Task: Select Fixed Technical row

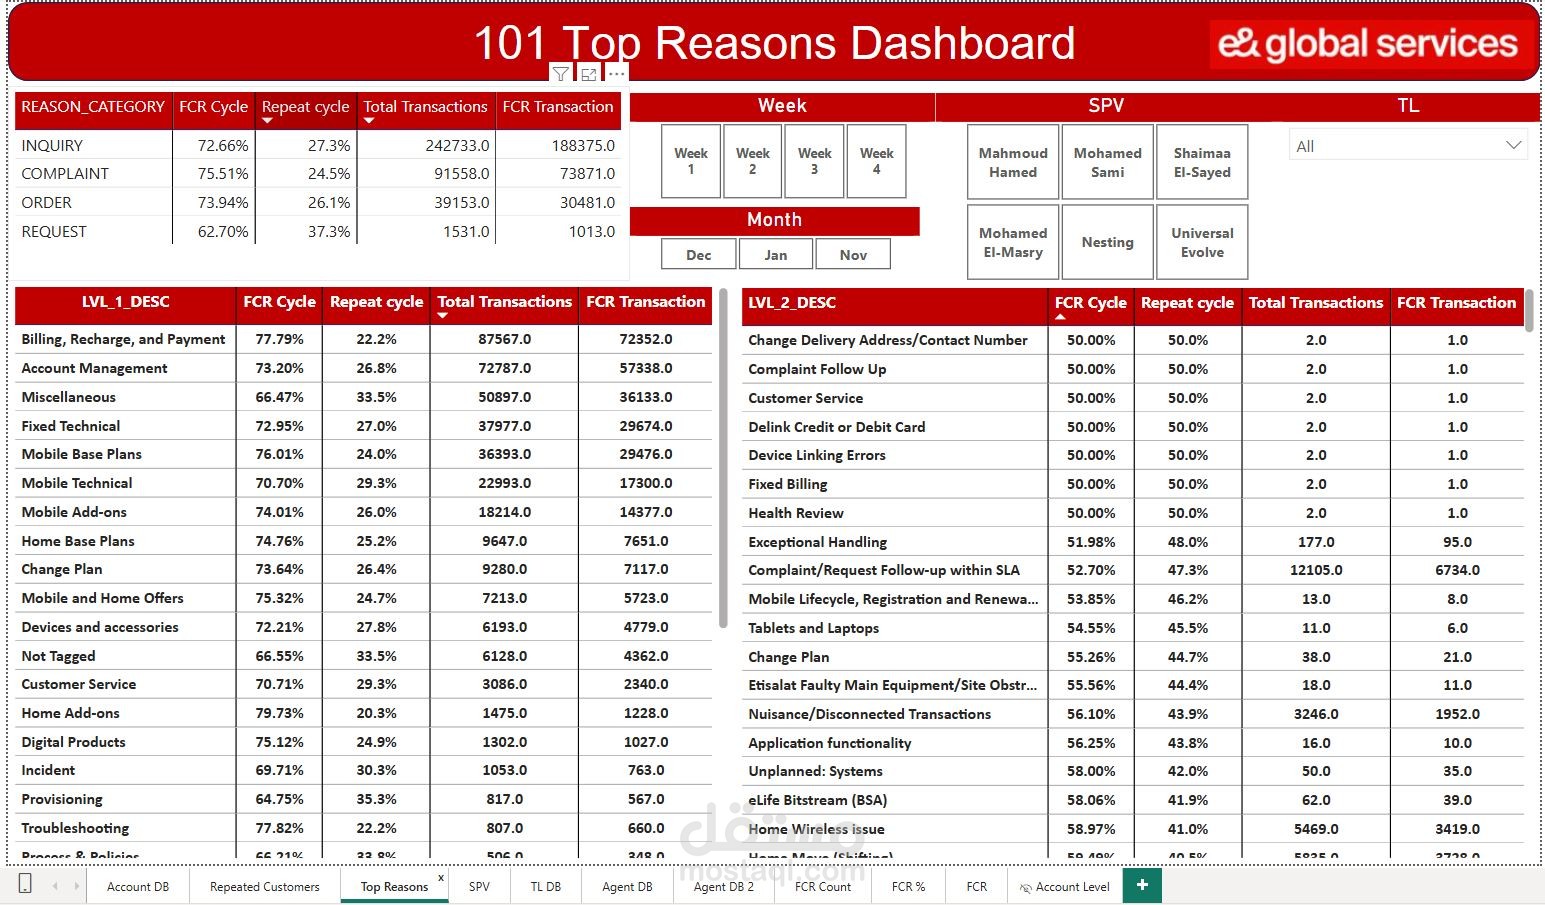Action: click(364, 426)
